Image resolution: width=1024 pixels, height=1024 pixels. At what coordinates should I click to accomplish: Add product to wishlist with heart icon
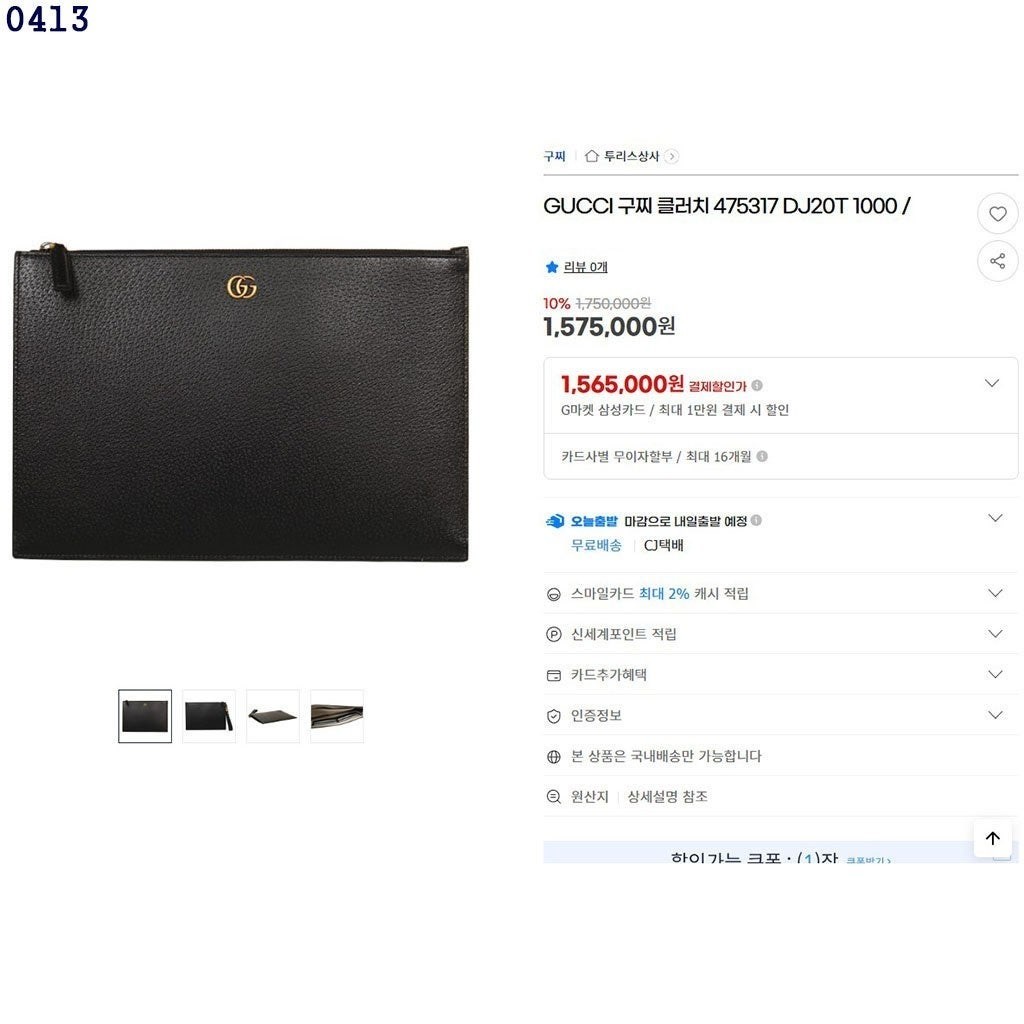[997, 214]
